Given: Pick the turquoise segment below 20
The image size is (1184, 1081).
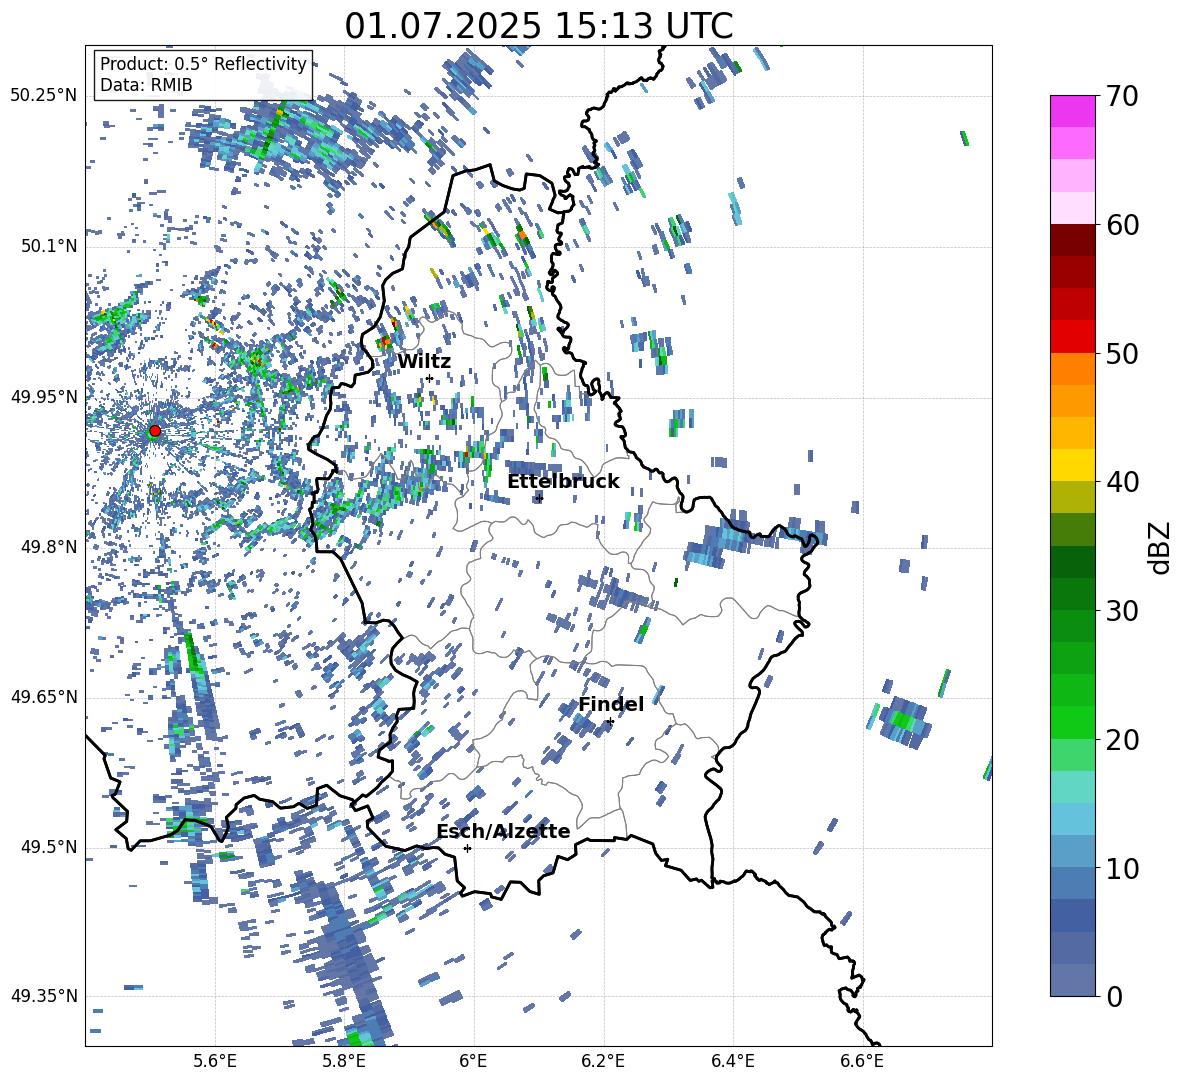Looking at the screenshot, I should tap(1073, 787).
